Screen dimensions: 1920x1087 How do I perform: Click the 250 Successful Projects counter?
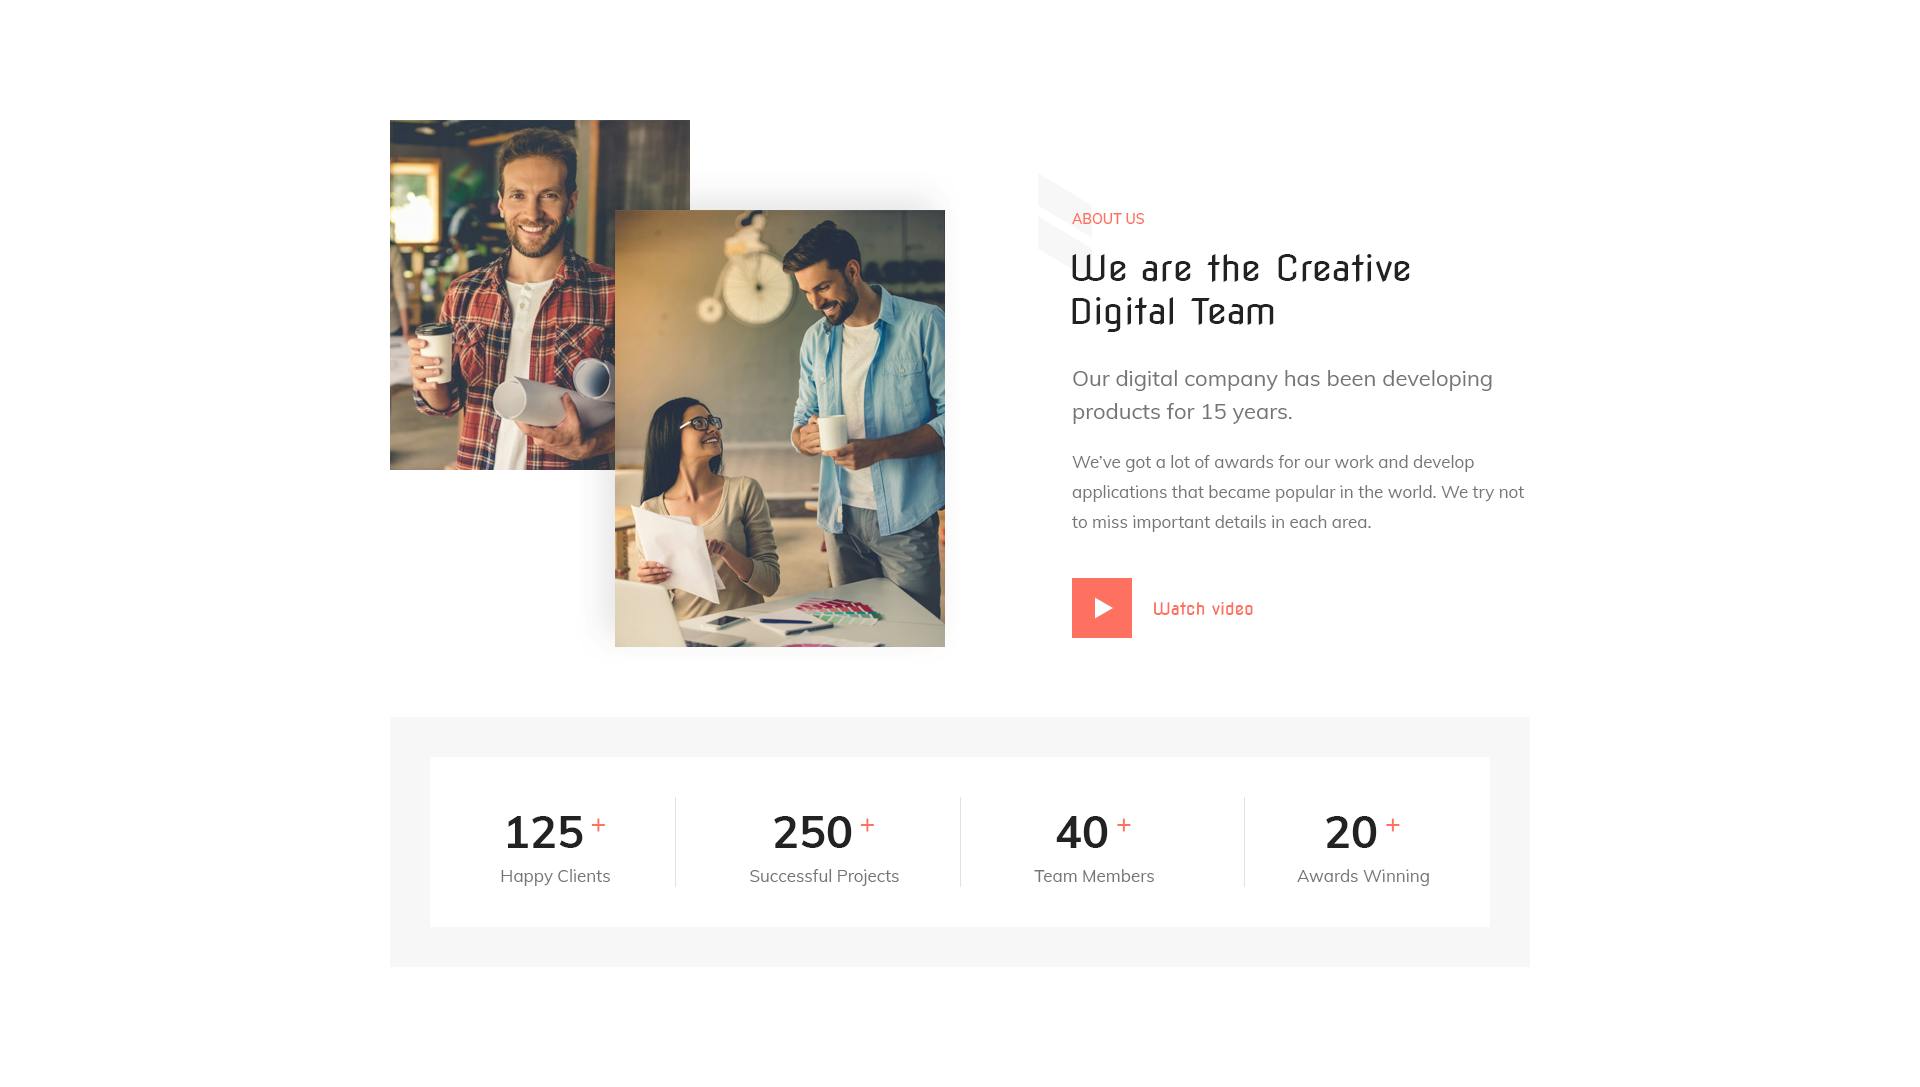coord(824,847)
